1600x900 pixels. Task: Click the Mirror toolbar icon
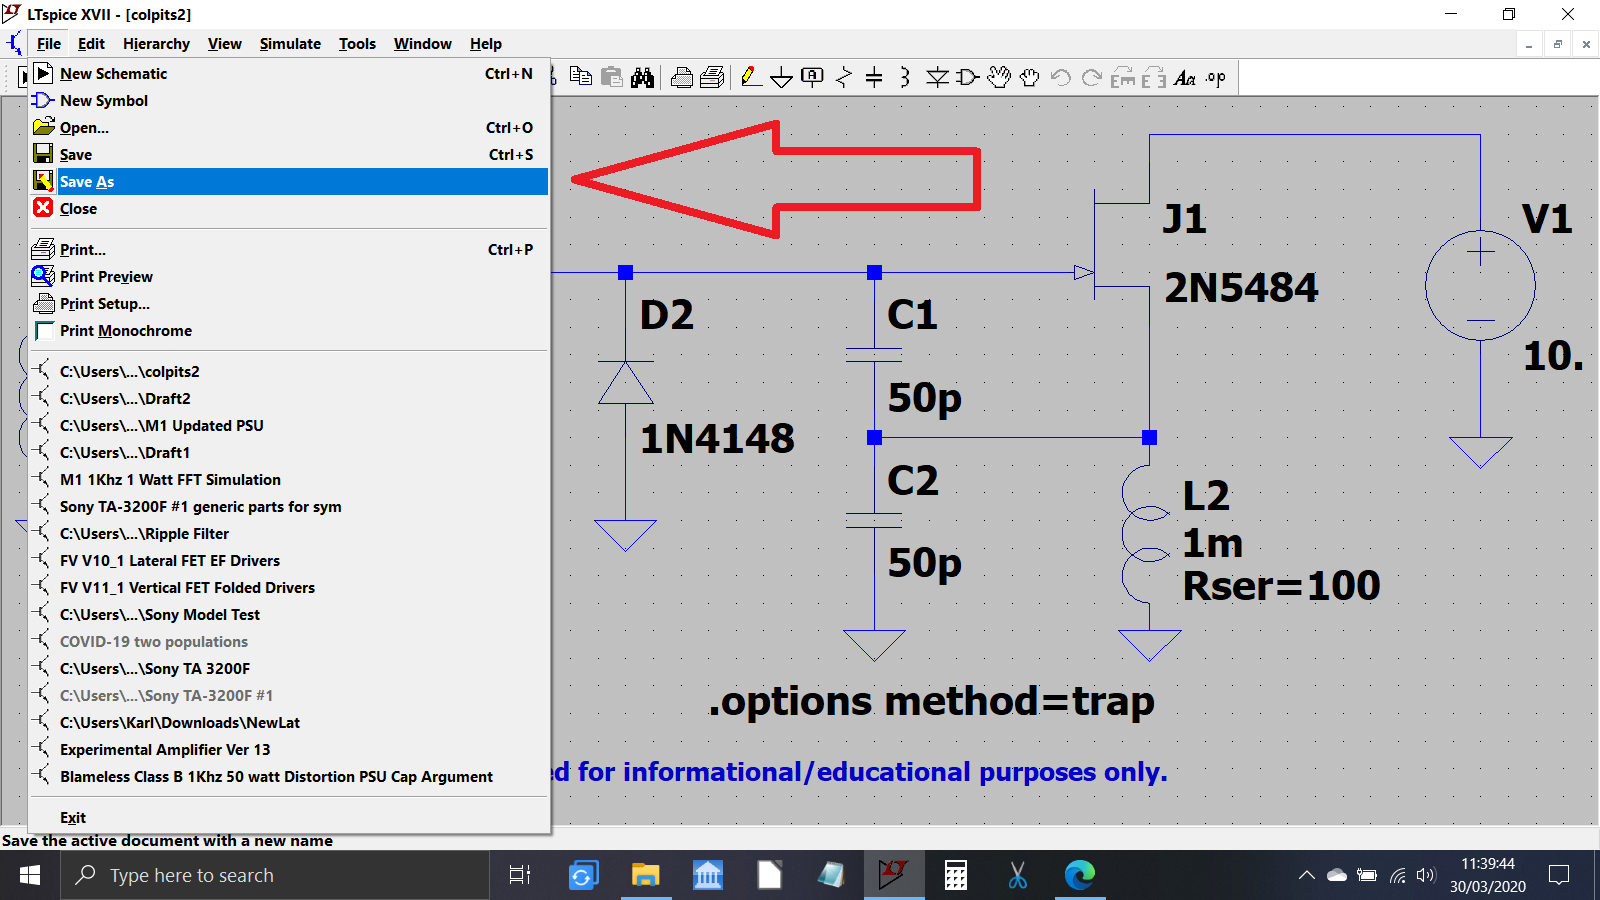tap(1153, 77)
